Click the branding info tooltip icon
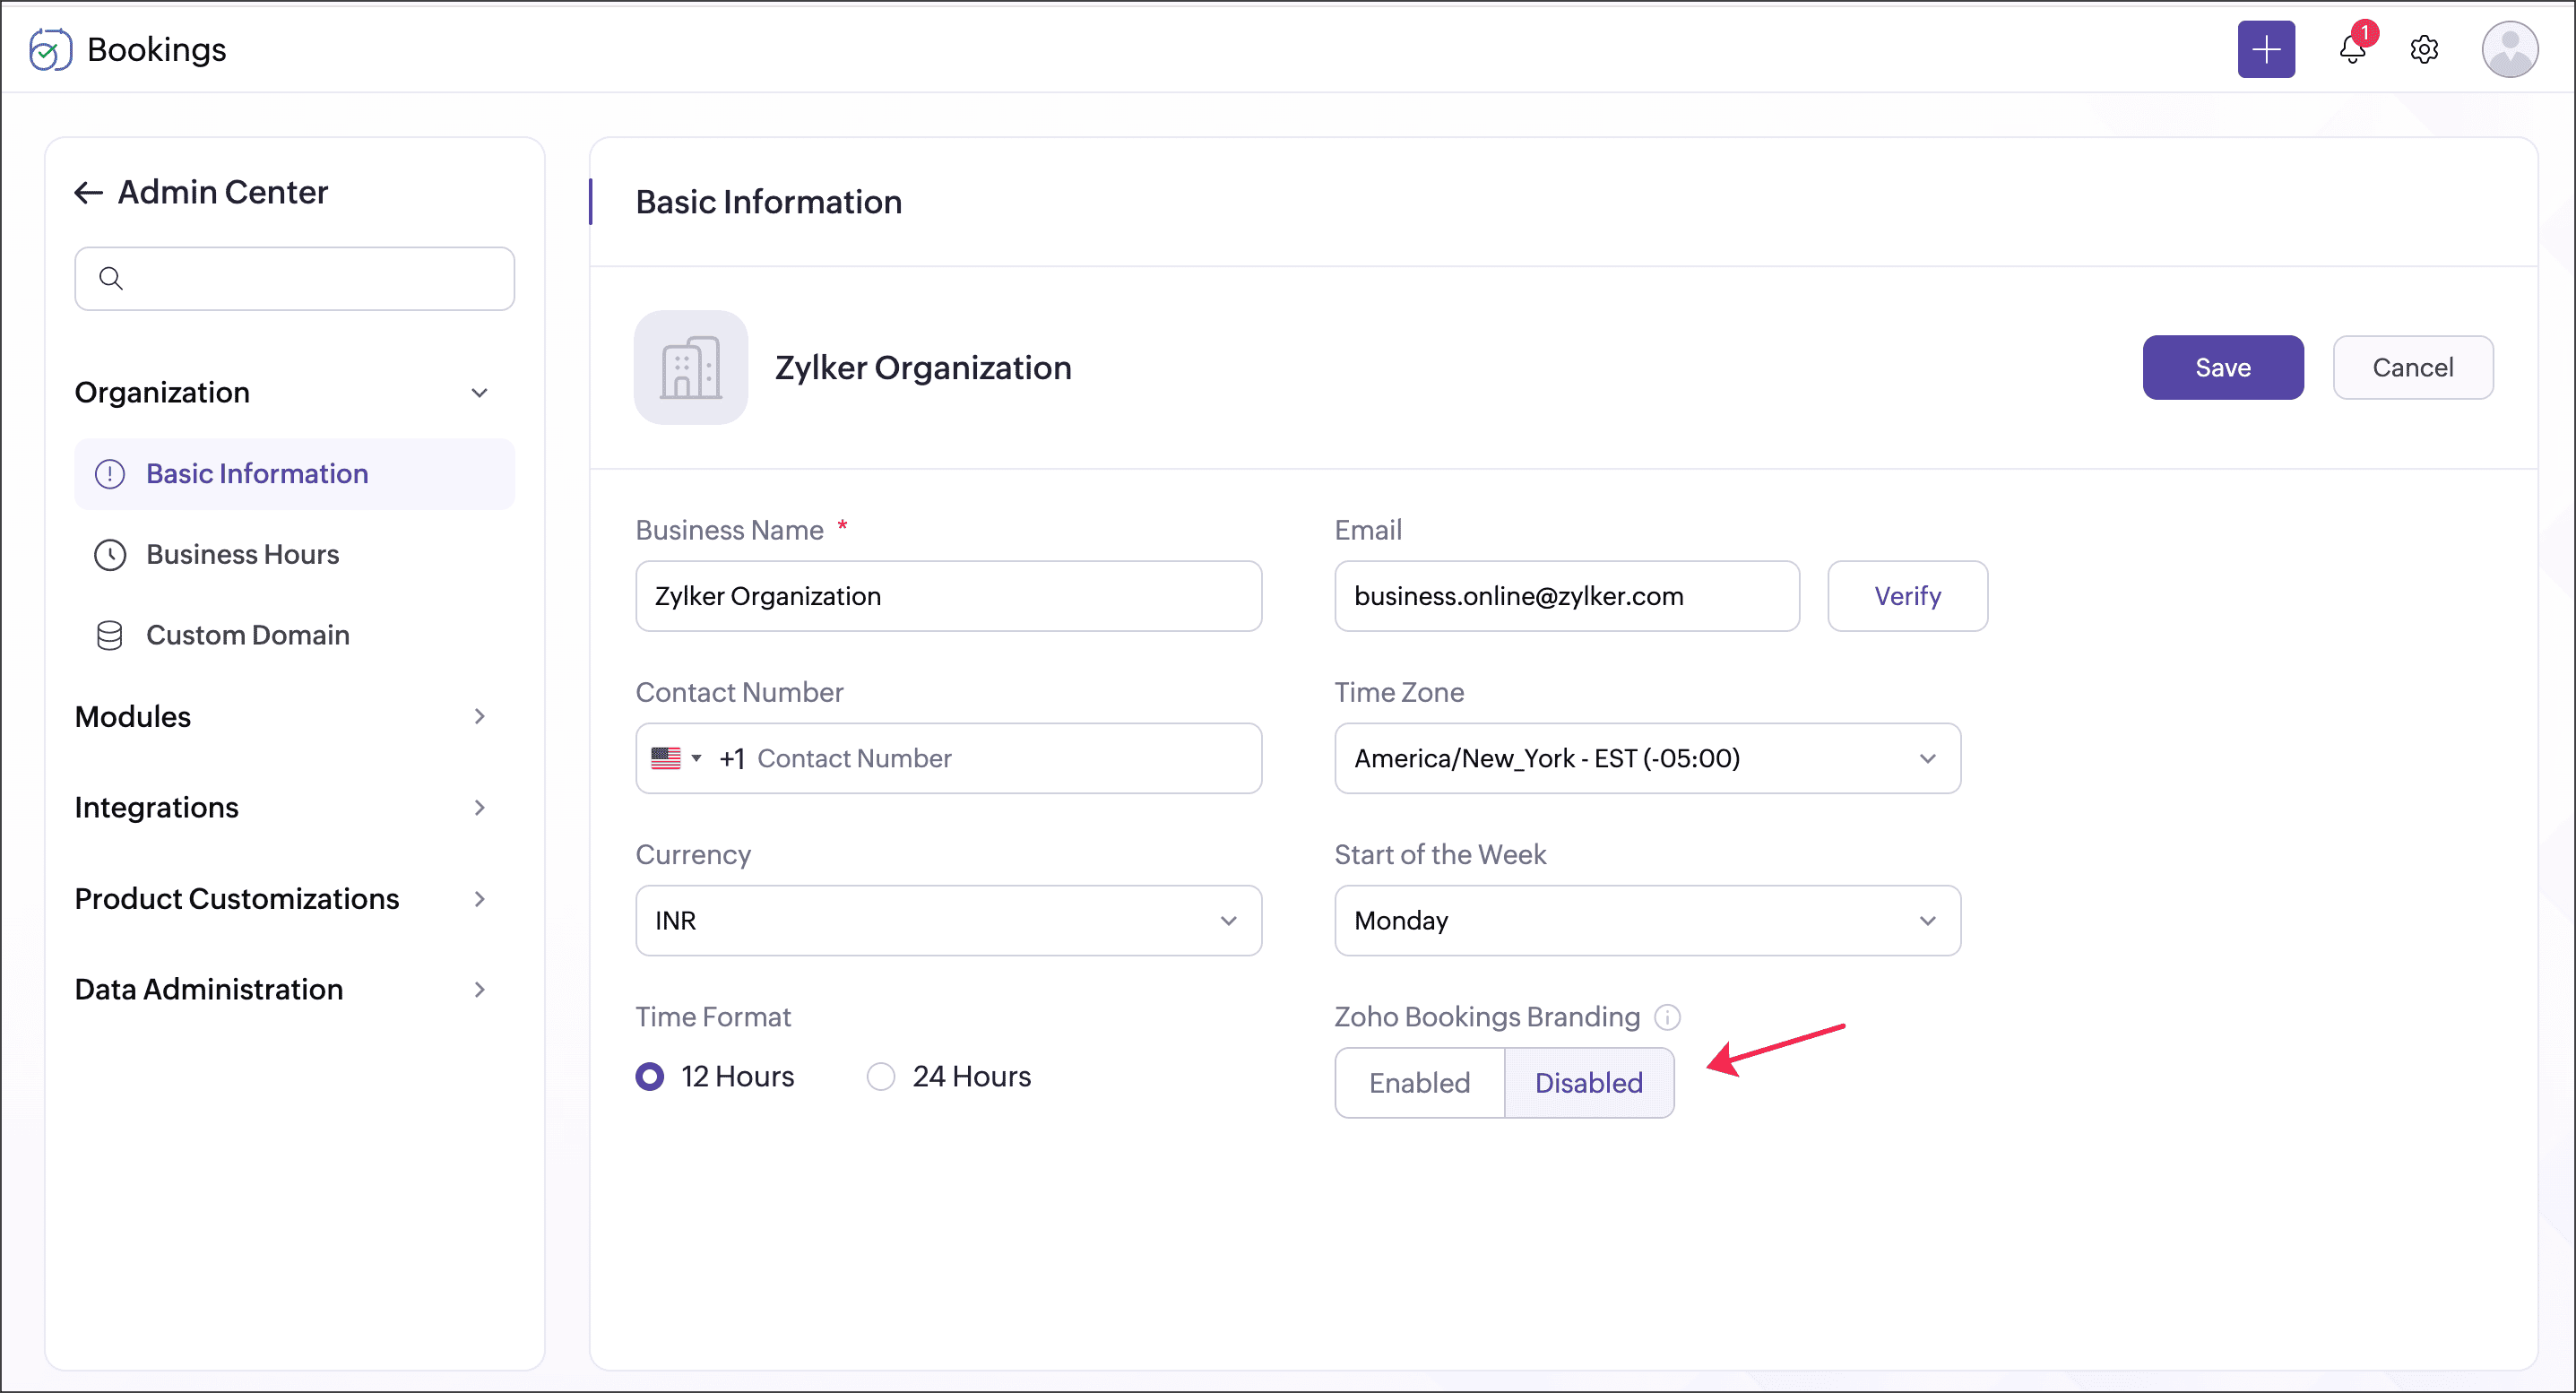 (1667, 1017)
